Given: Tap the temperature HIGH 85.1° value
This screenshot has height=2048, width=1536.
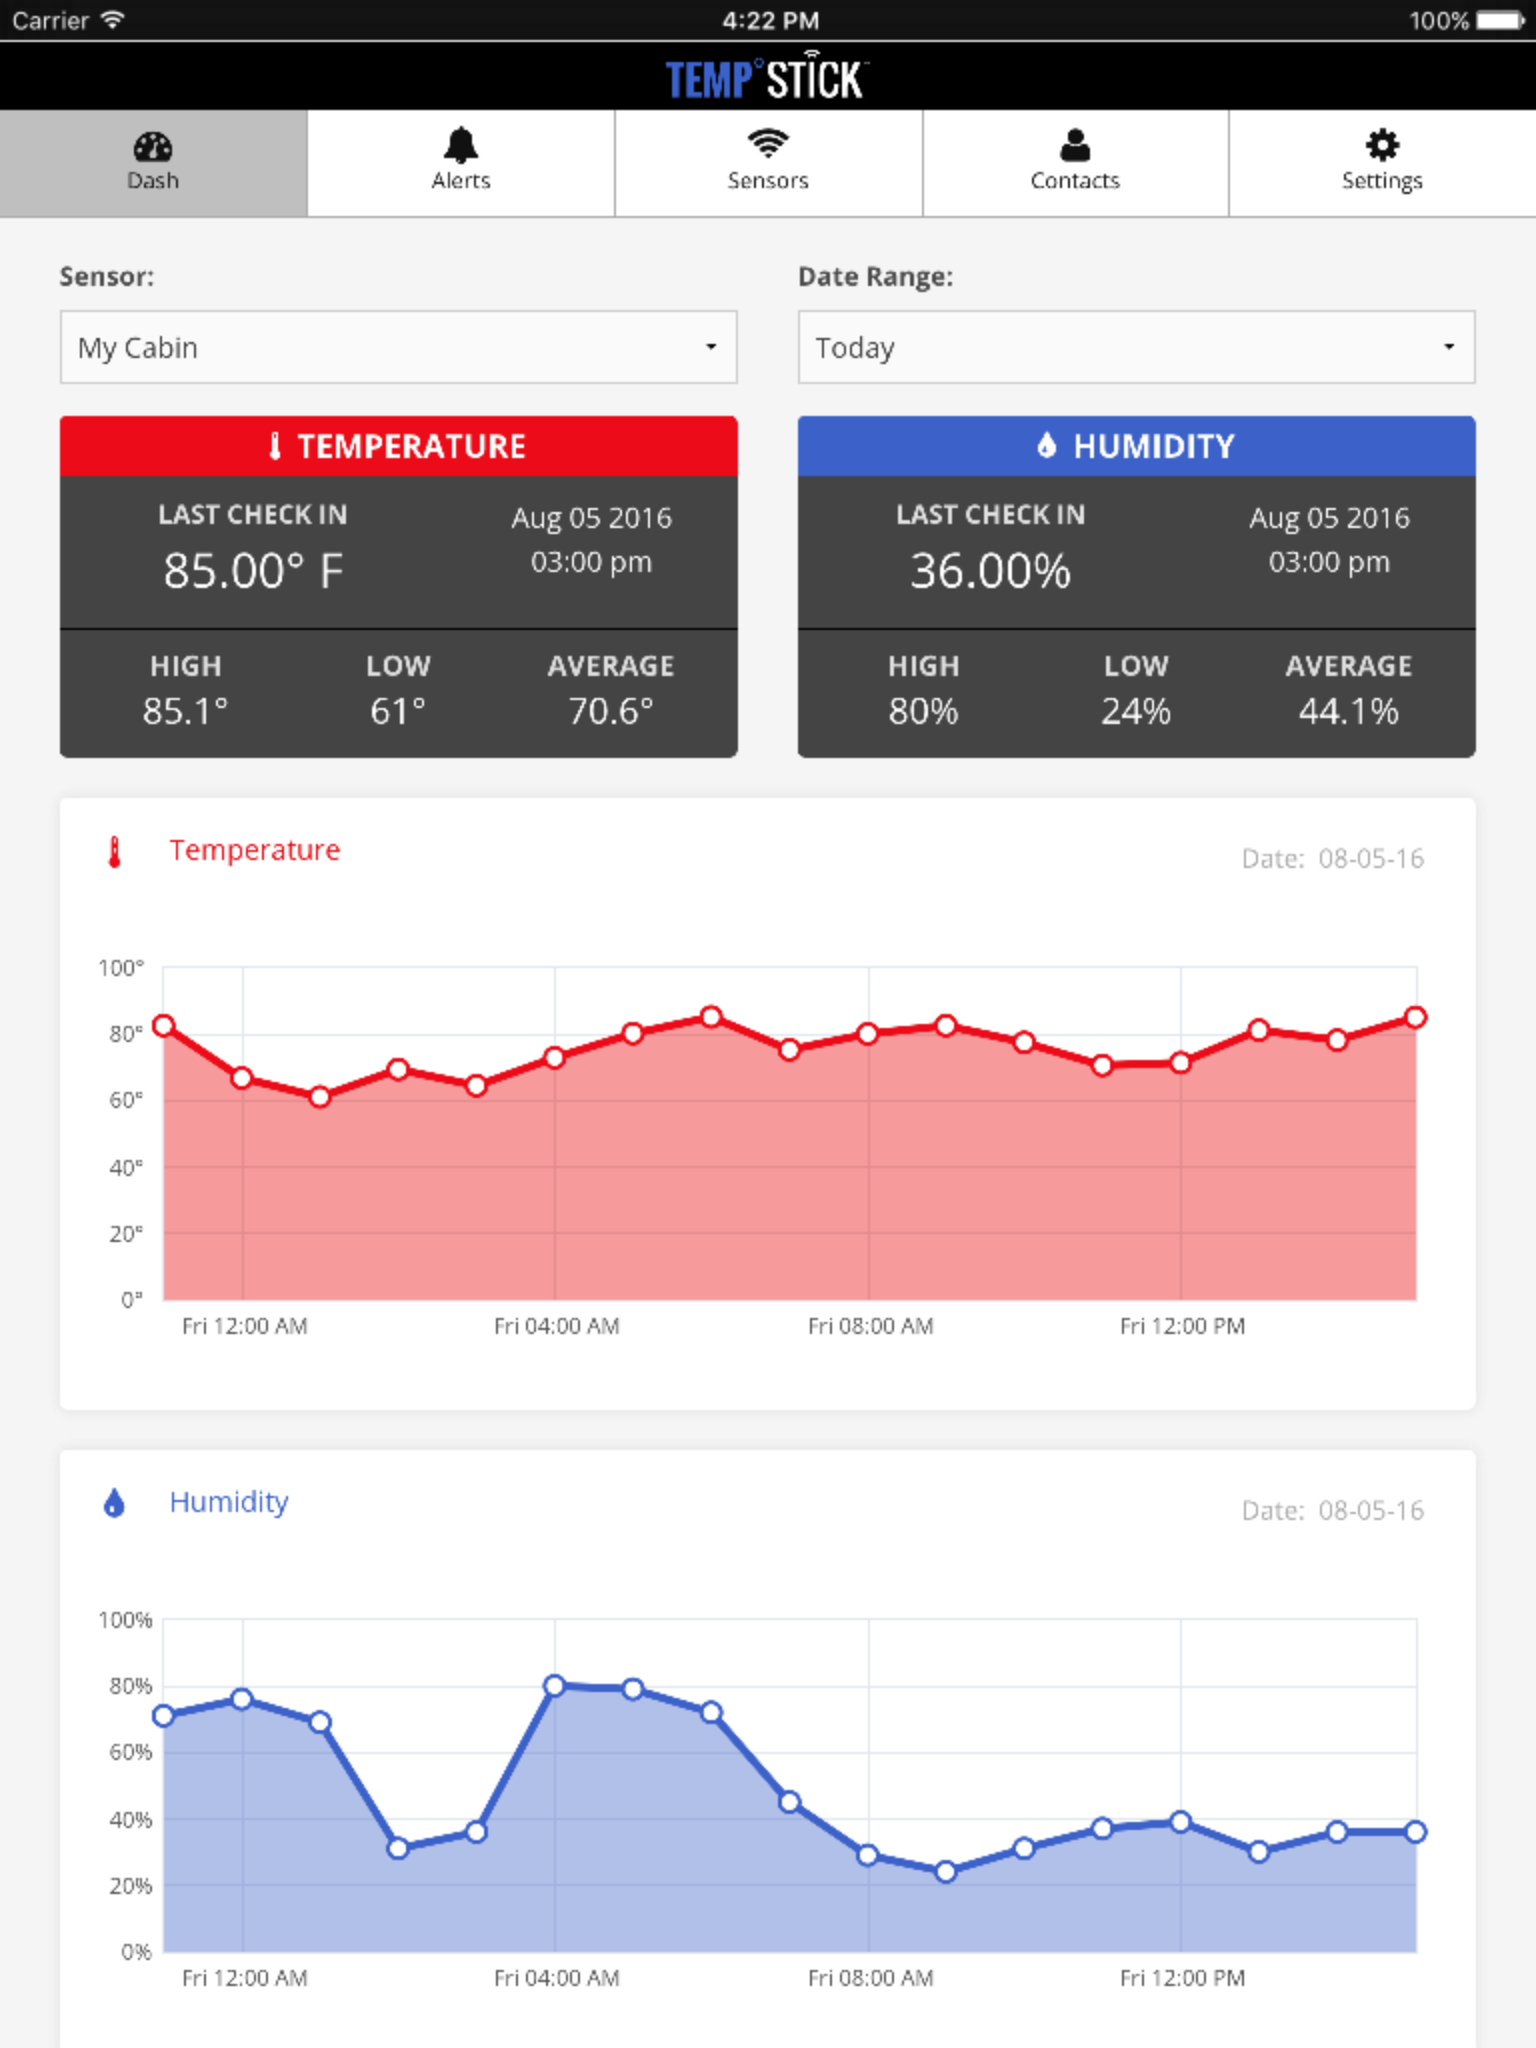Looking at the screenshot, I should [185, 711].
